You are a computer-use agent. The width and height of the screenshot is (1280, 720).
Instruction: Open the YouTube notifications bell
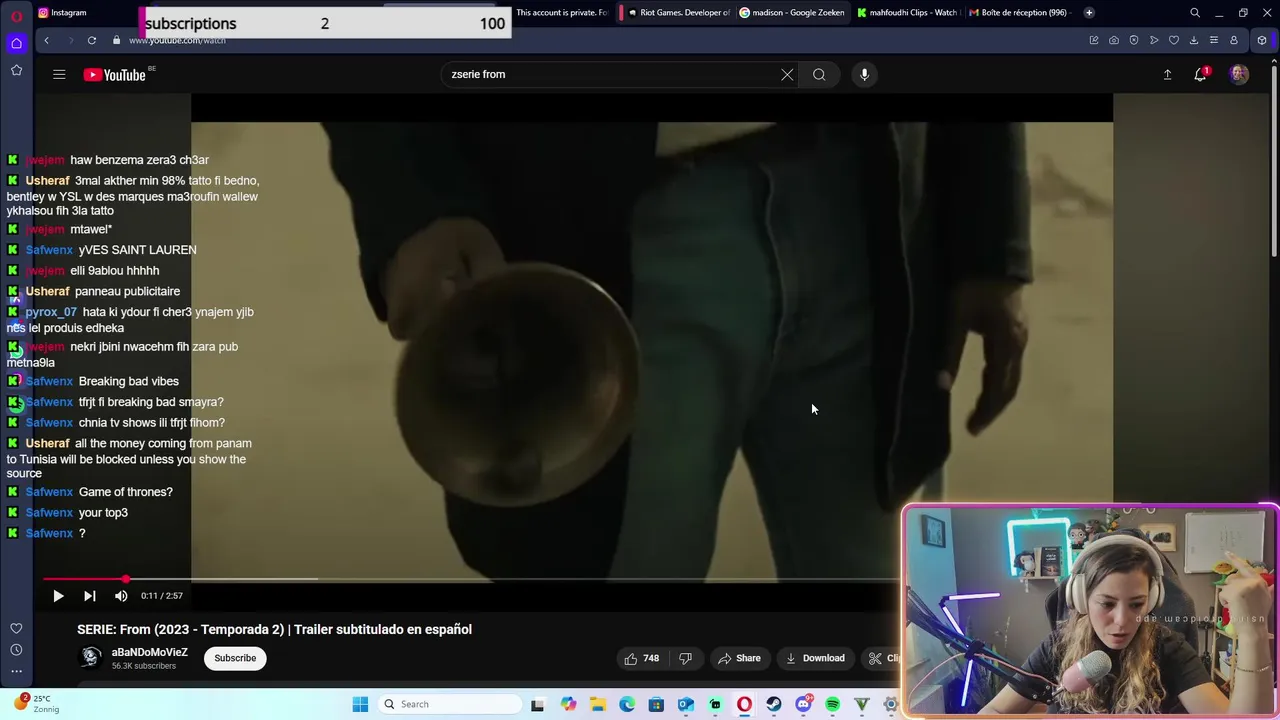pos(1201,74)
